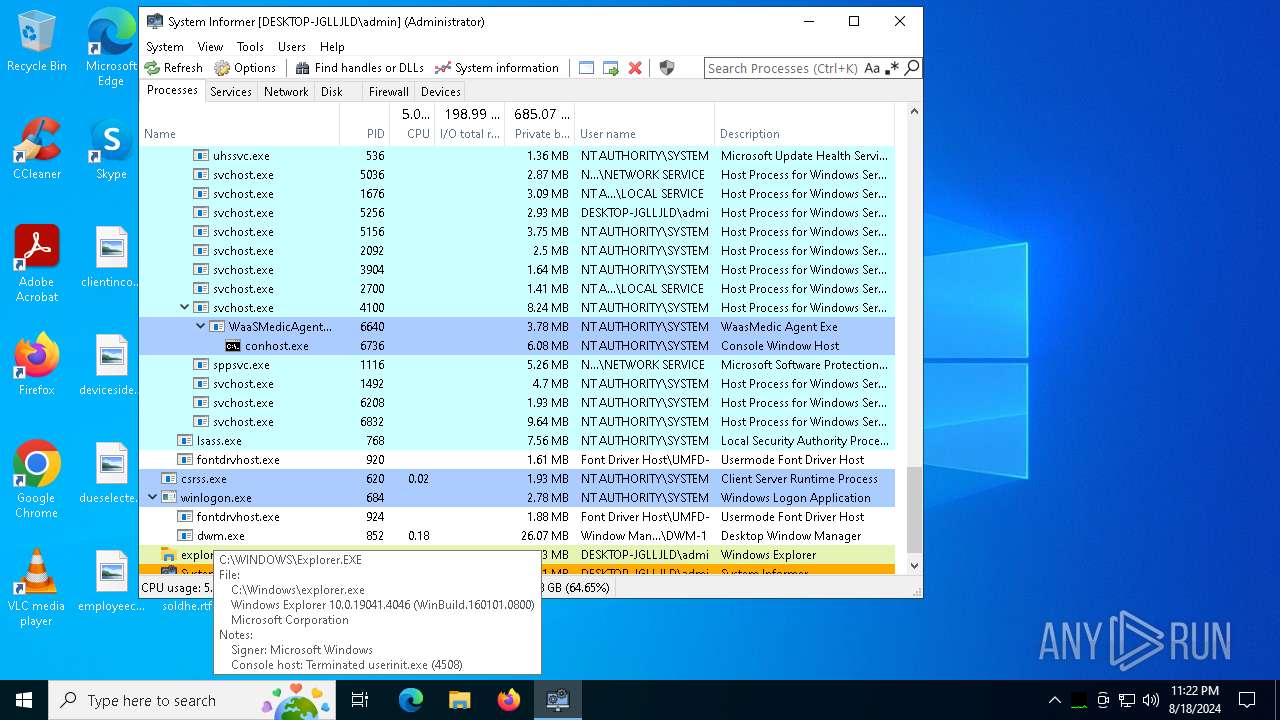The height and width of the screenshot is (720, 1280).
Task: Select the uhssvc.exe process row
Action: point(517,156)
